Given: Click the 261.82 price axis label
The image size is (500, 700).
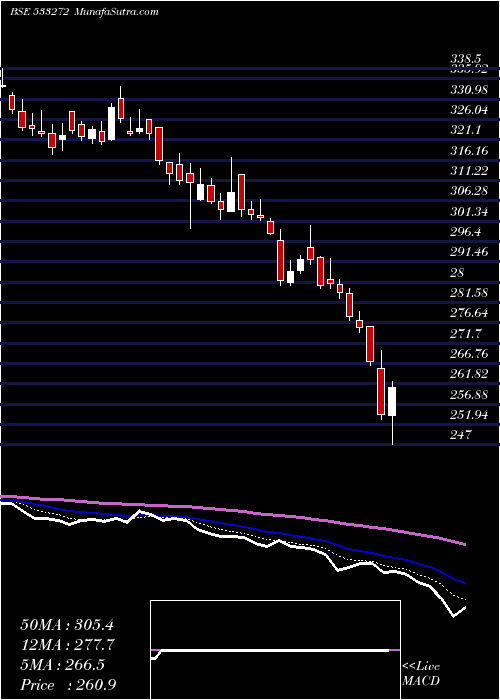Looking at the screenshot, I should 469,375.
